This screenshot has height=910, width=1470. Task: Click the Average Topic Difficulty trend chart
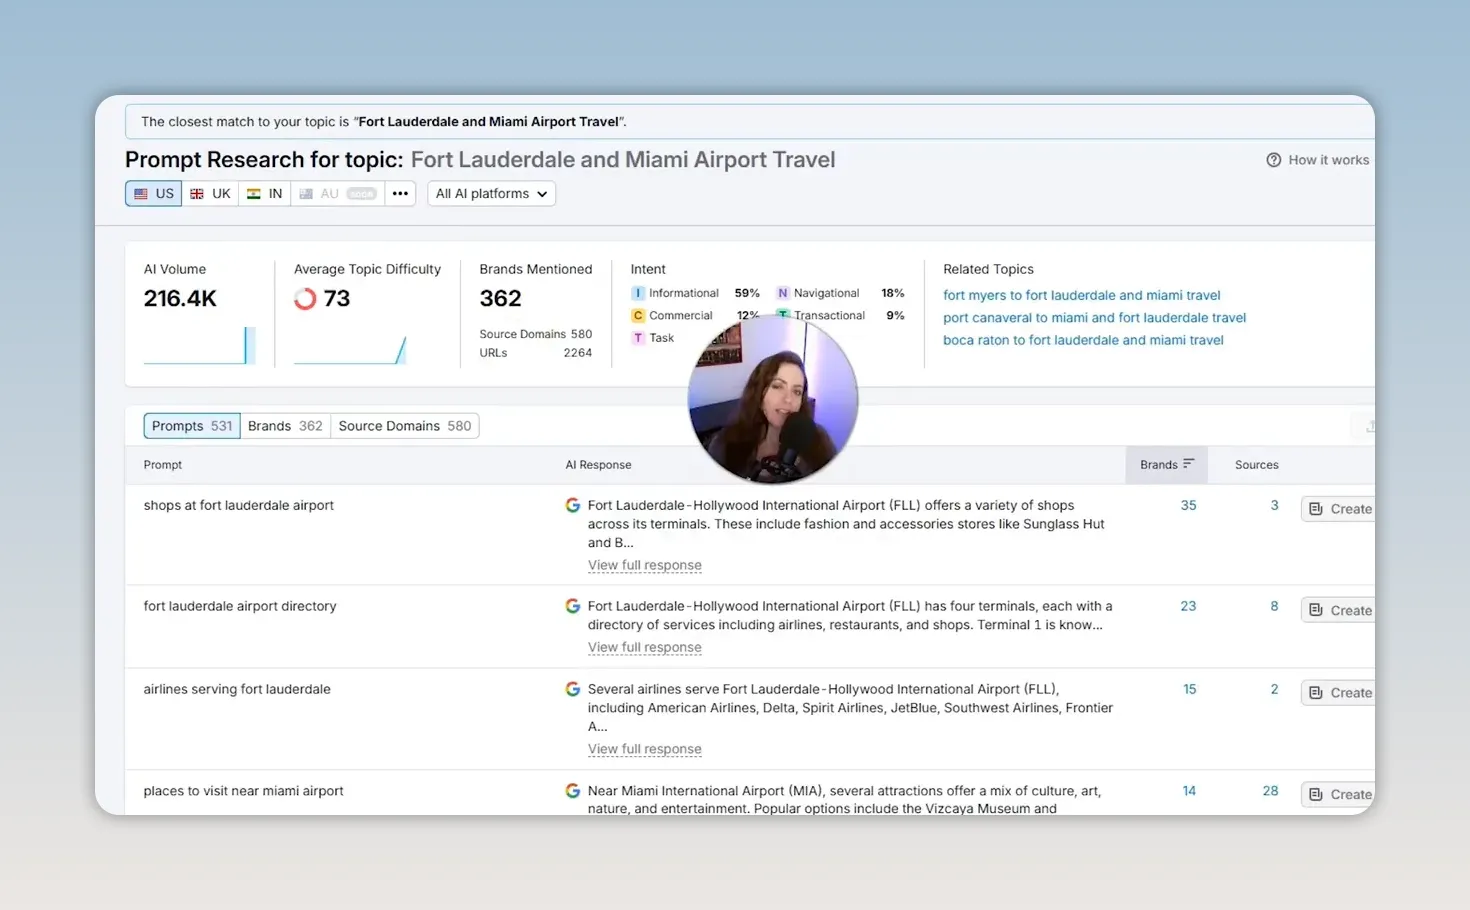tap(350, 350)
